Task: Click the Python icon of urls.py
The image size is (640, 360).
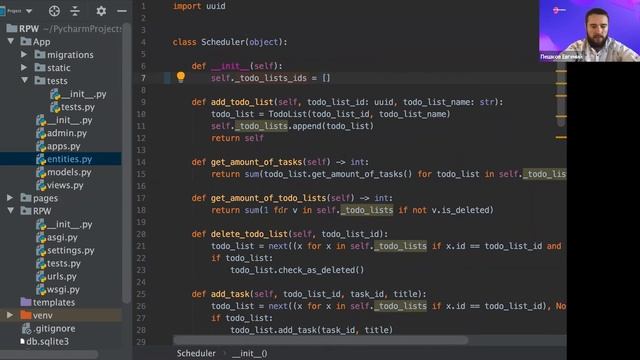Action: coord(41,276)
